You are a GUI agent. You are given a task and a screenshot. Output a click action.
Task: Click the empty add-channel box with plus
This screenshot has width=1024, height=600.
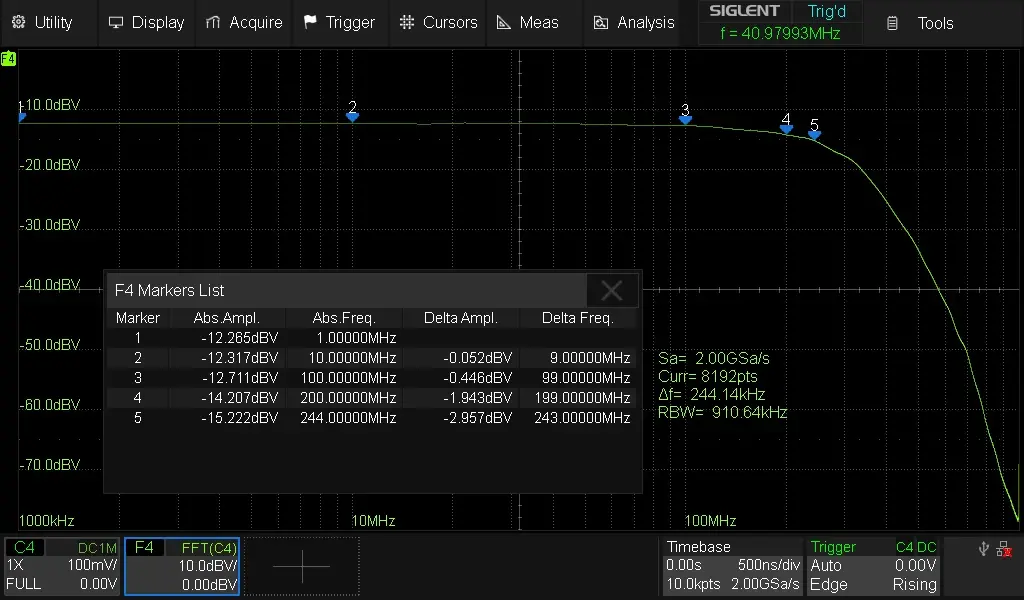(x=301, y=566)
